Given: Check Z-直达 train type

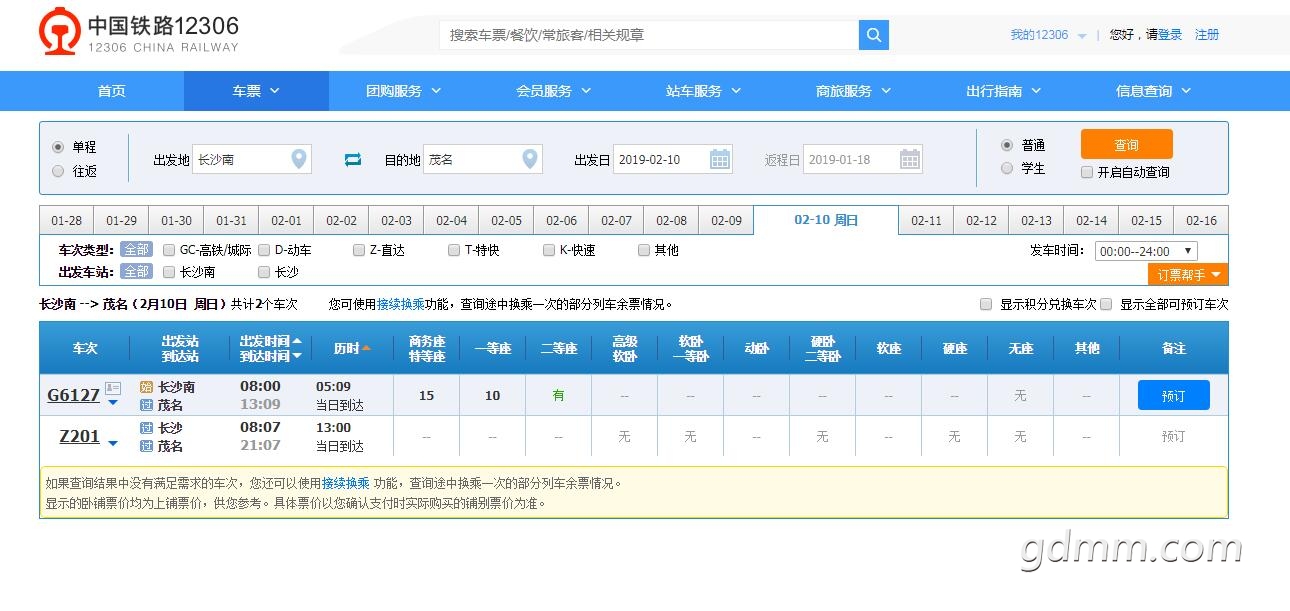Looking at the screenshot, I should pyautogui.click(x=359, y=250).
